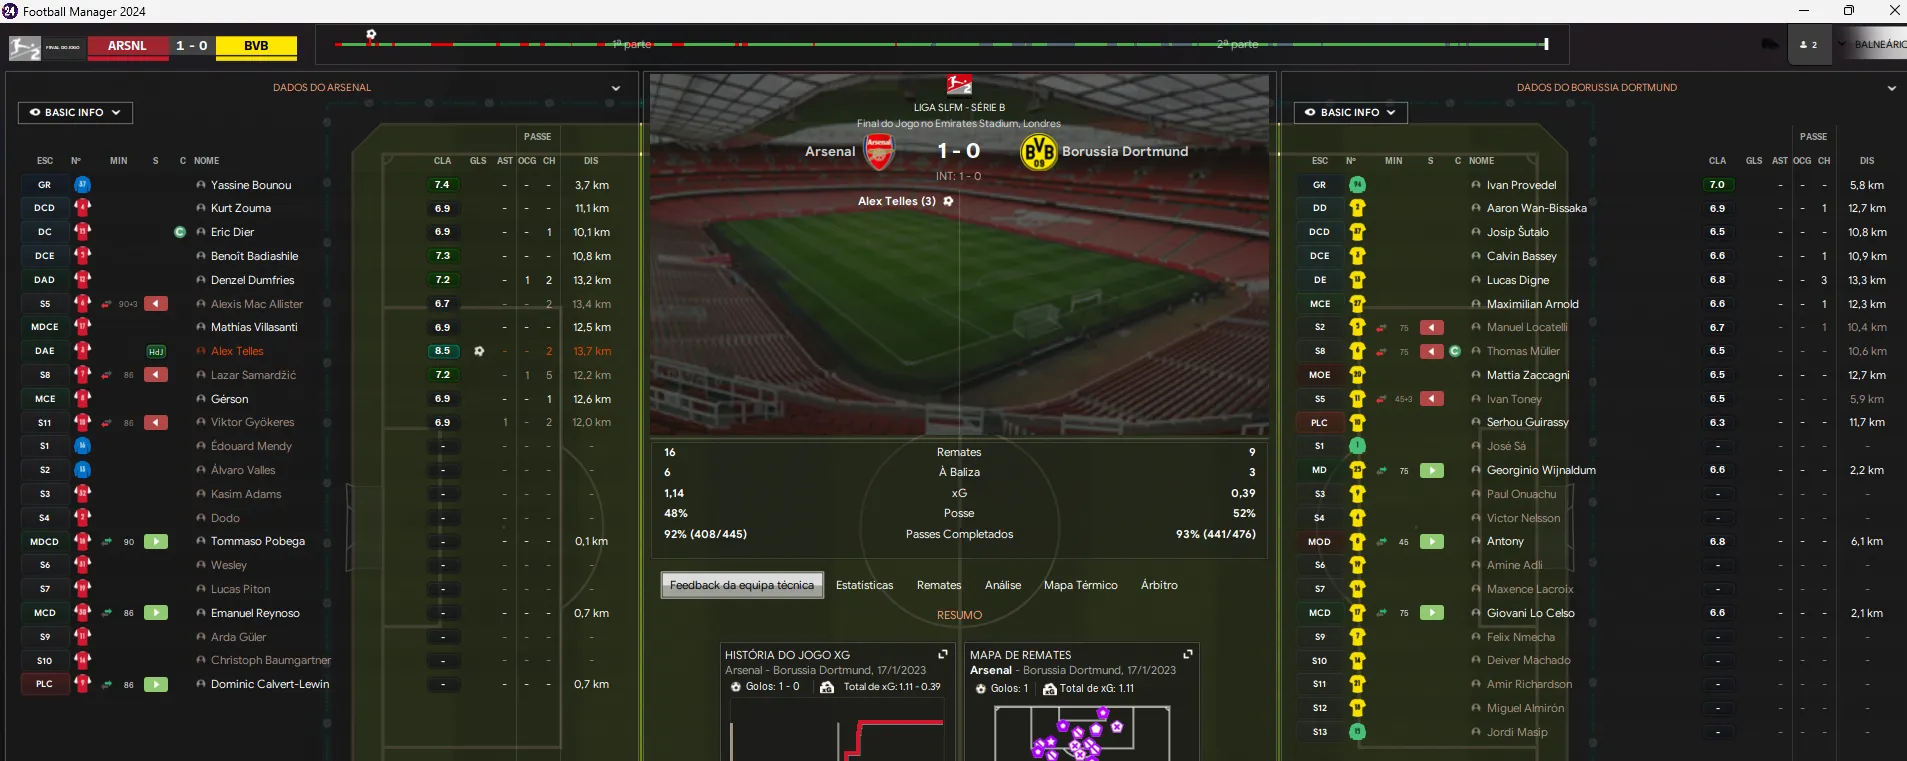This screenshot has width=1907, height=761.
Task: Switch to the Estatísticas tab
Action: (x=864, y=585)
